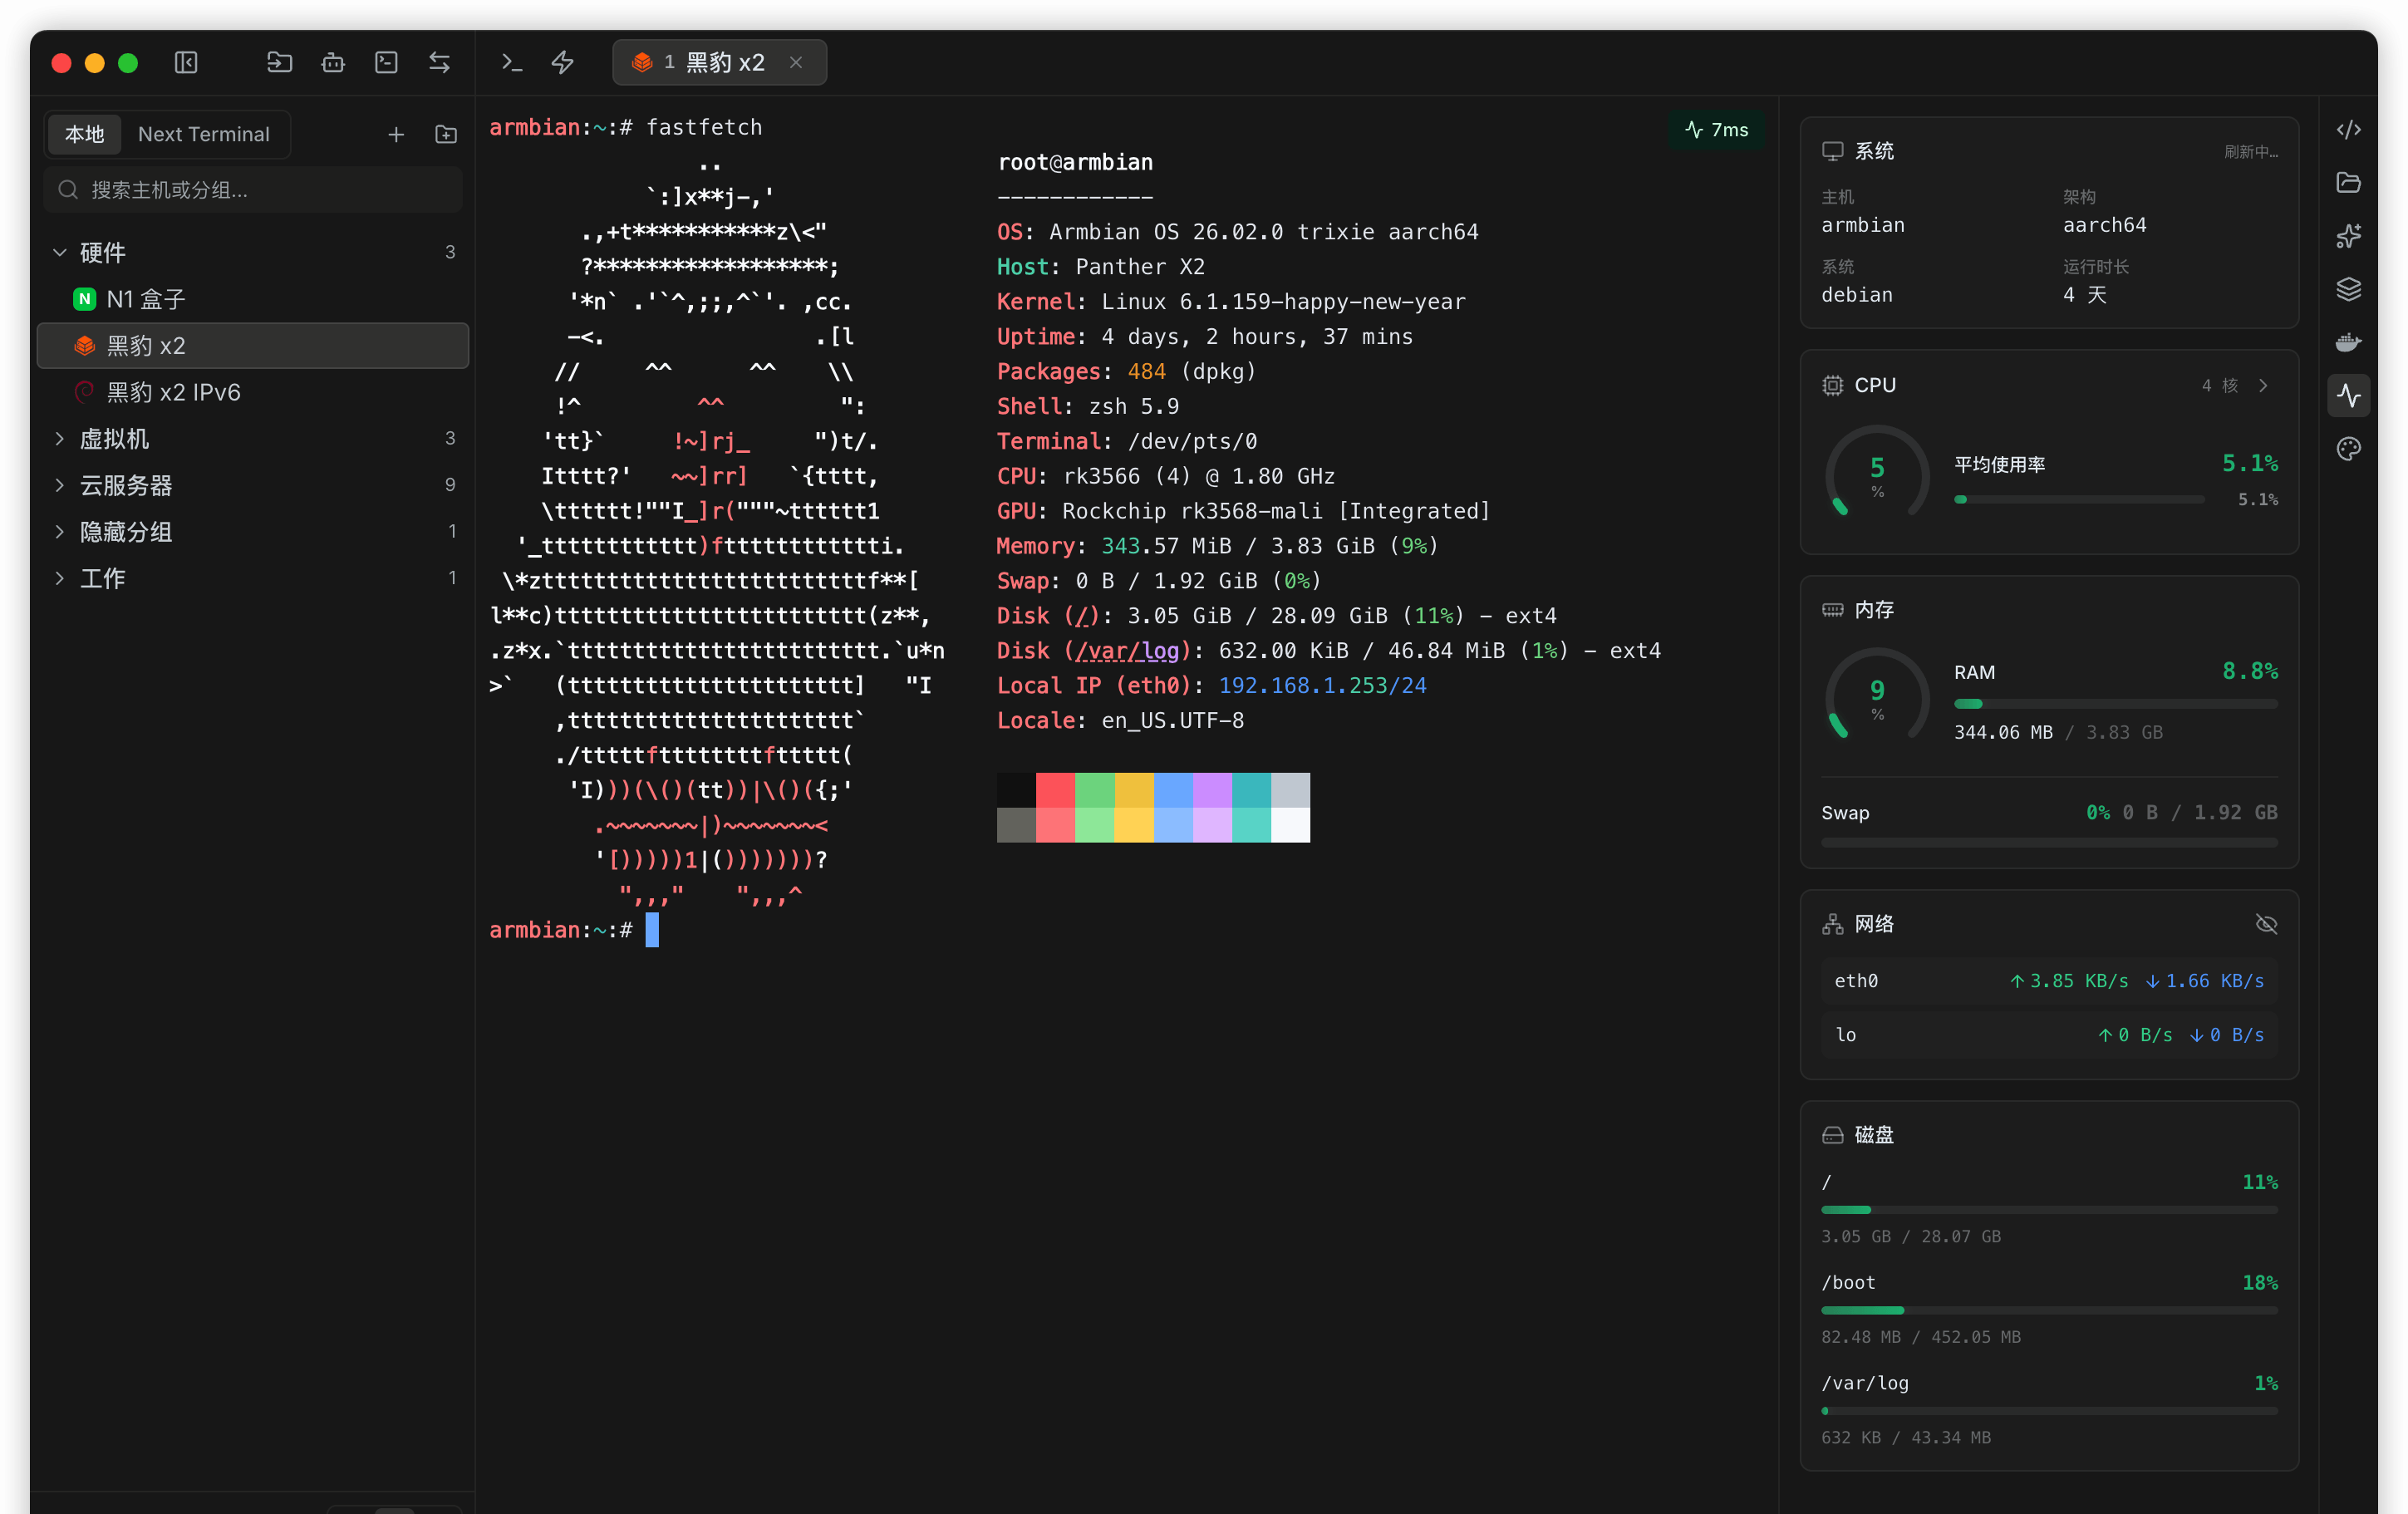Expand the 云服务器 group

tap(60, 485)
